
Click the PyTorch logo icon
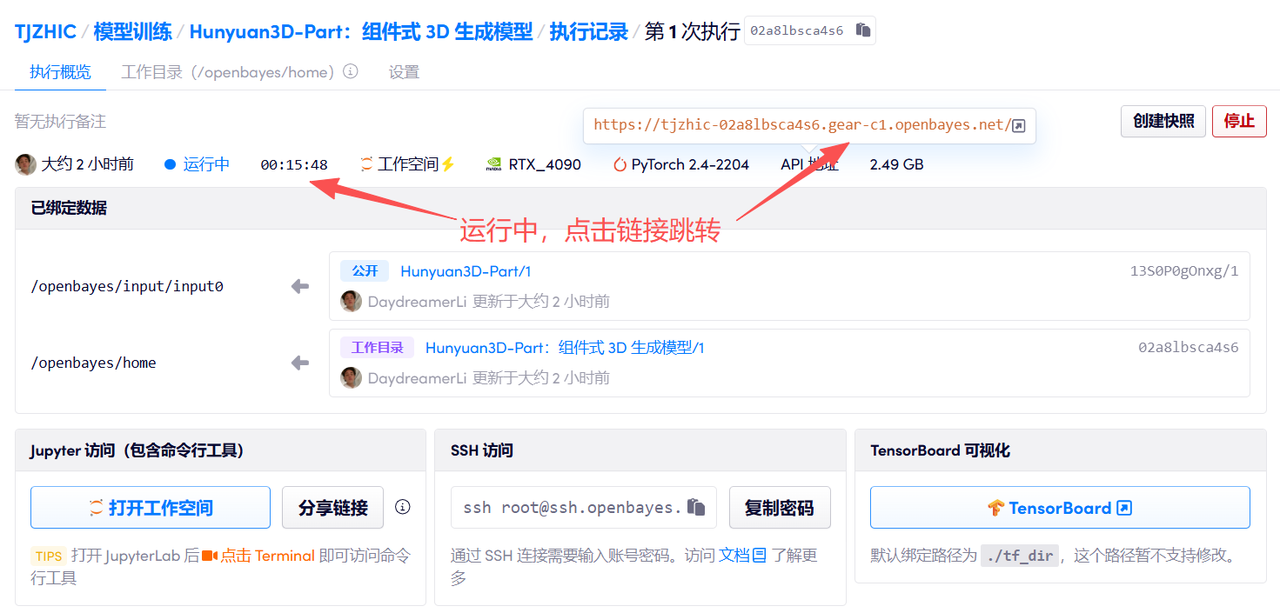click(620, 164)
